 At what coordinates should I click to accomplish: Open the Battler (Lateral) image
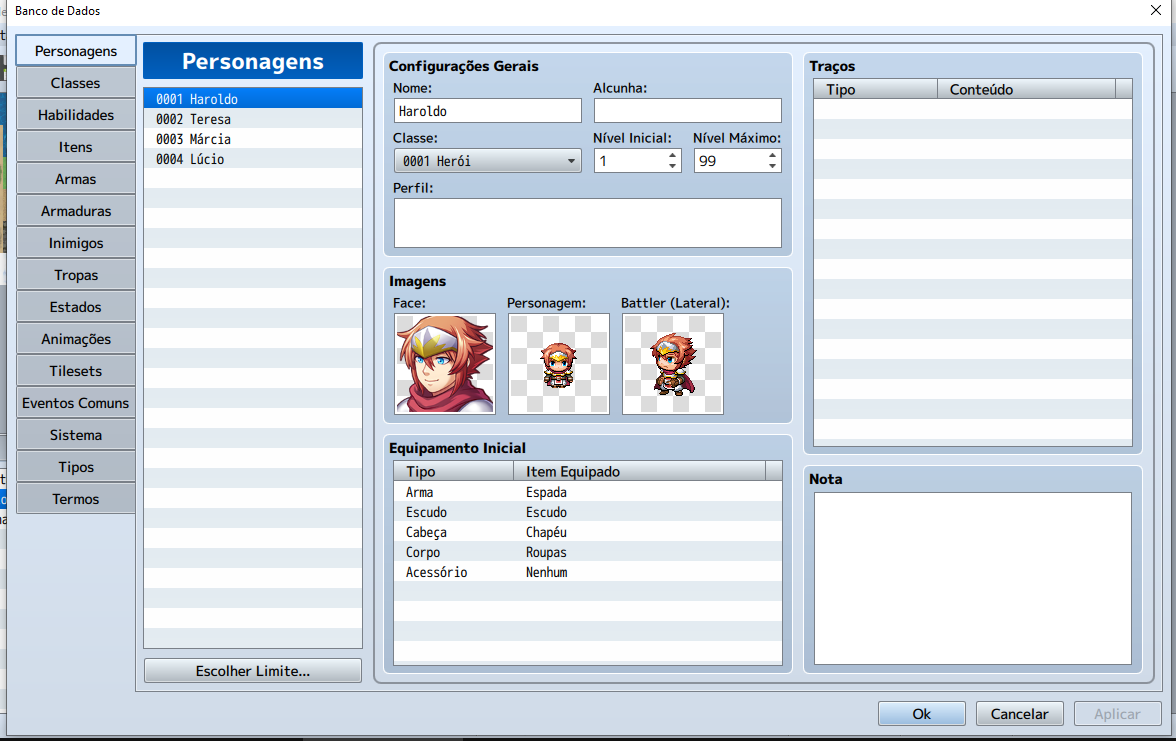click(x=671, y=363)
